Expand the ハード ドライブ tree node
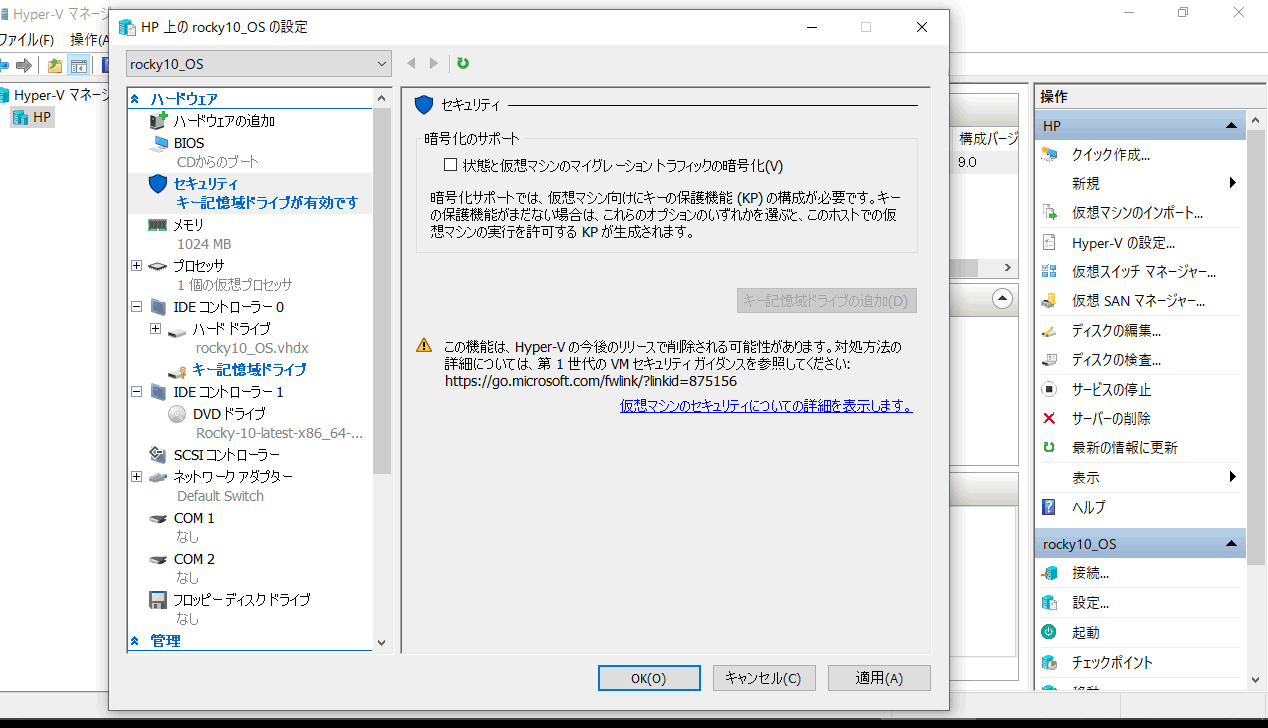This screenshot has height=728, width=1268. click(x=155, y=329)
